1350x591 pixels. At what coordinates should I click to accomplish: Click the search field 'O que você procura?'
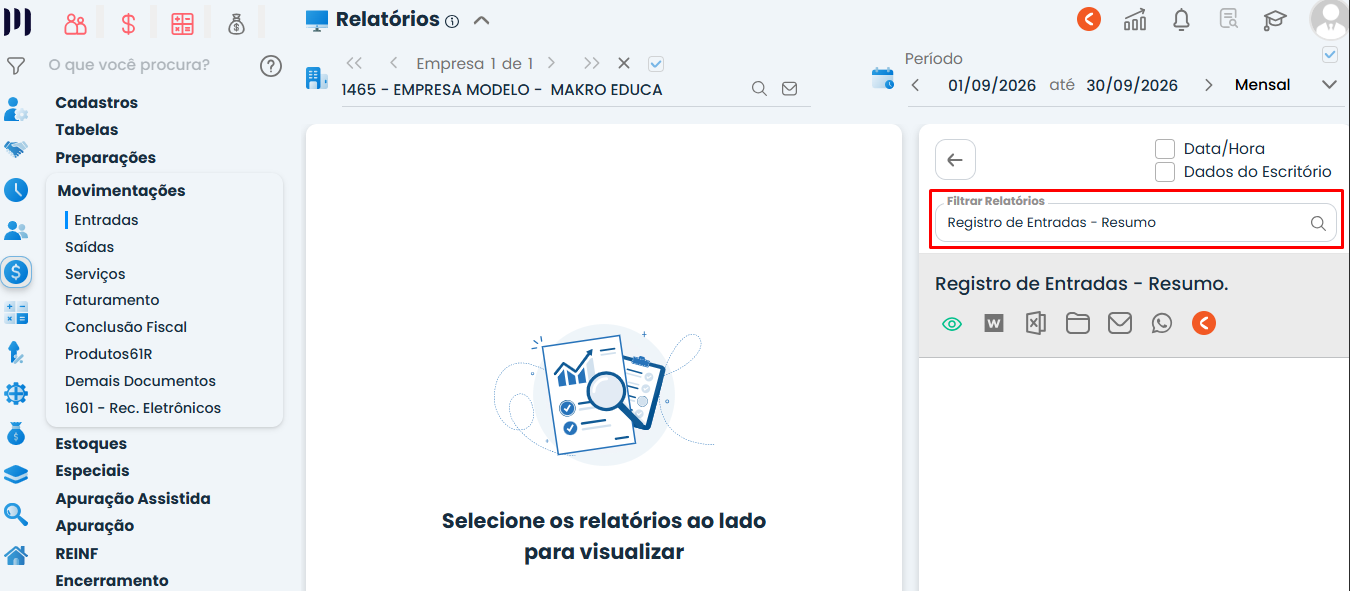coord(129,65)
